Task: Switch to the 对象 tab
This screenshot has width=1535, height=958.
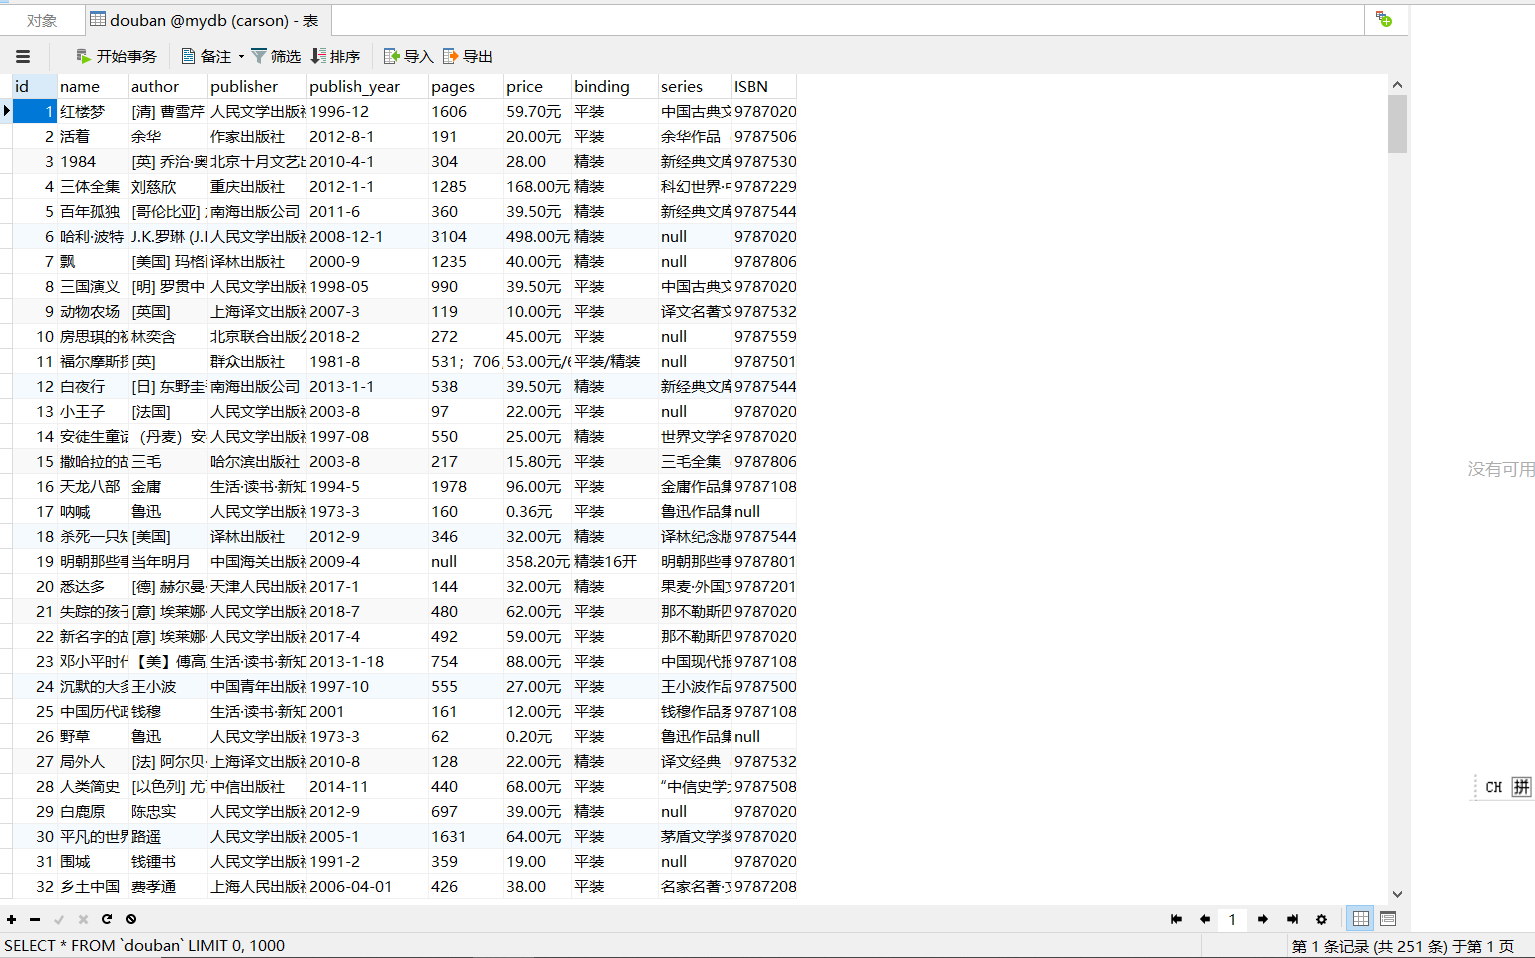Action: pyautogui.click(x=42, y=19)
